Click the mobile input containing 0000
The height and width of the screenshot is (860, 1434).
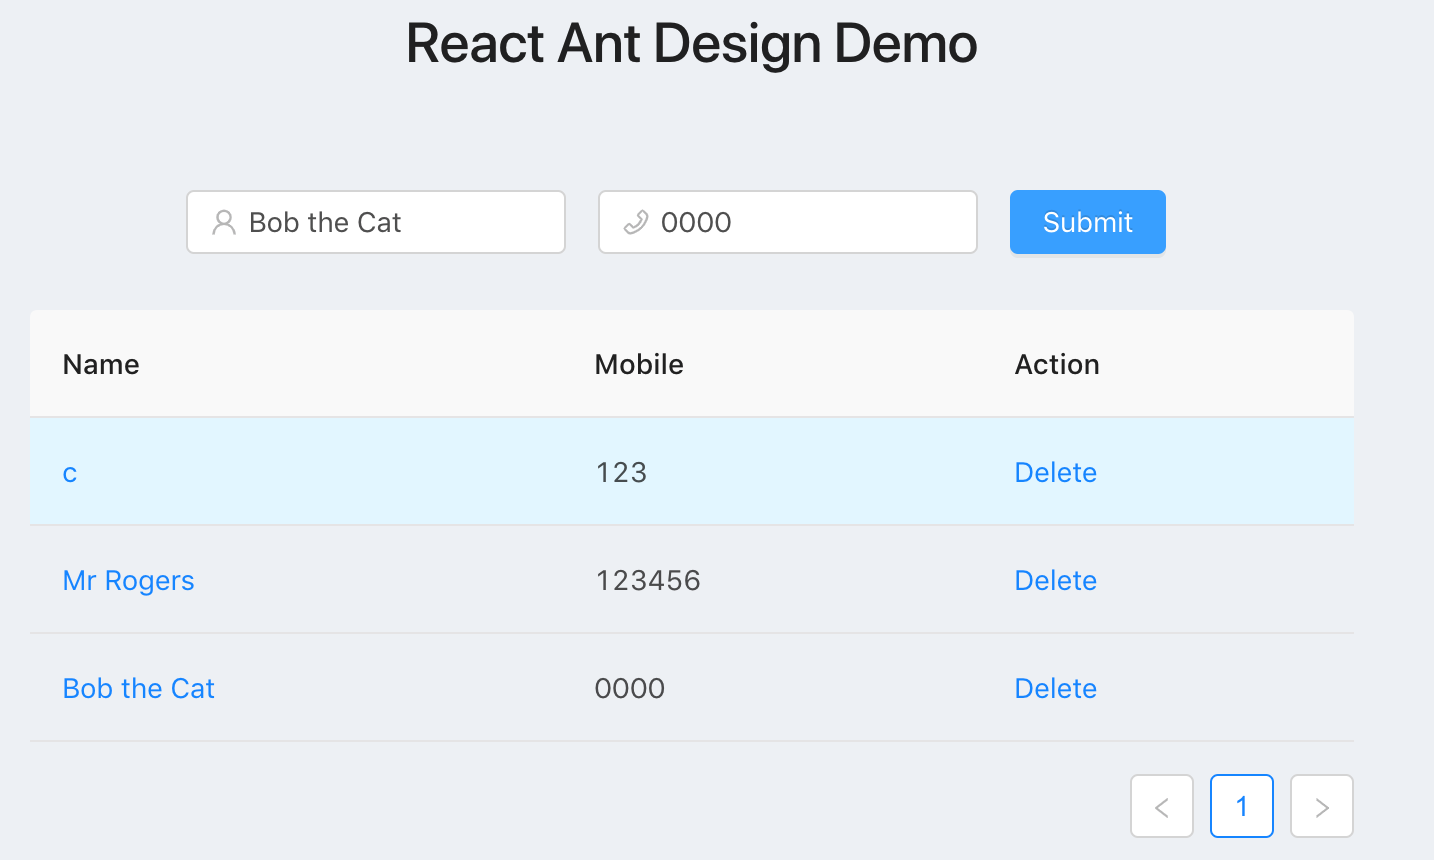(787, 222)
